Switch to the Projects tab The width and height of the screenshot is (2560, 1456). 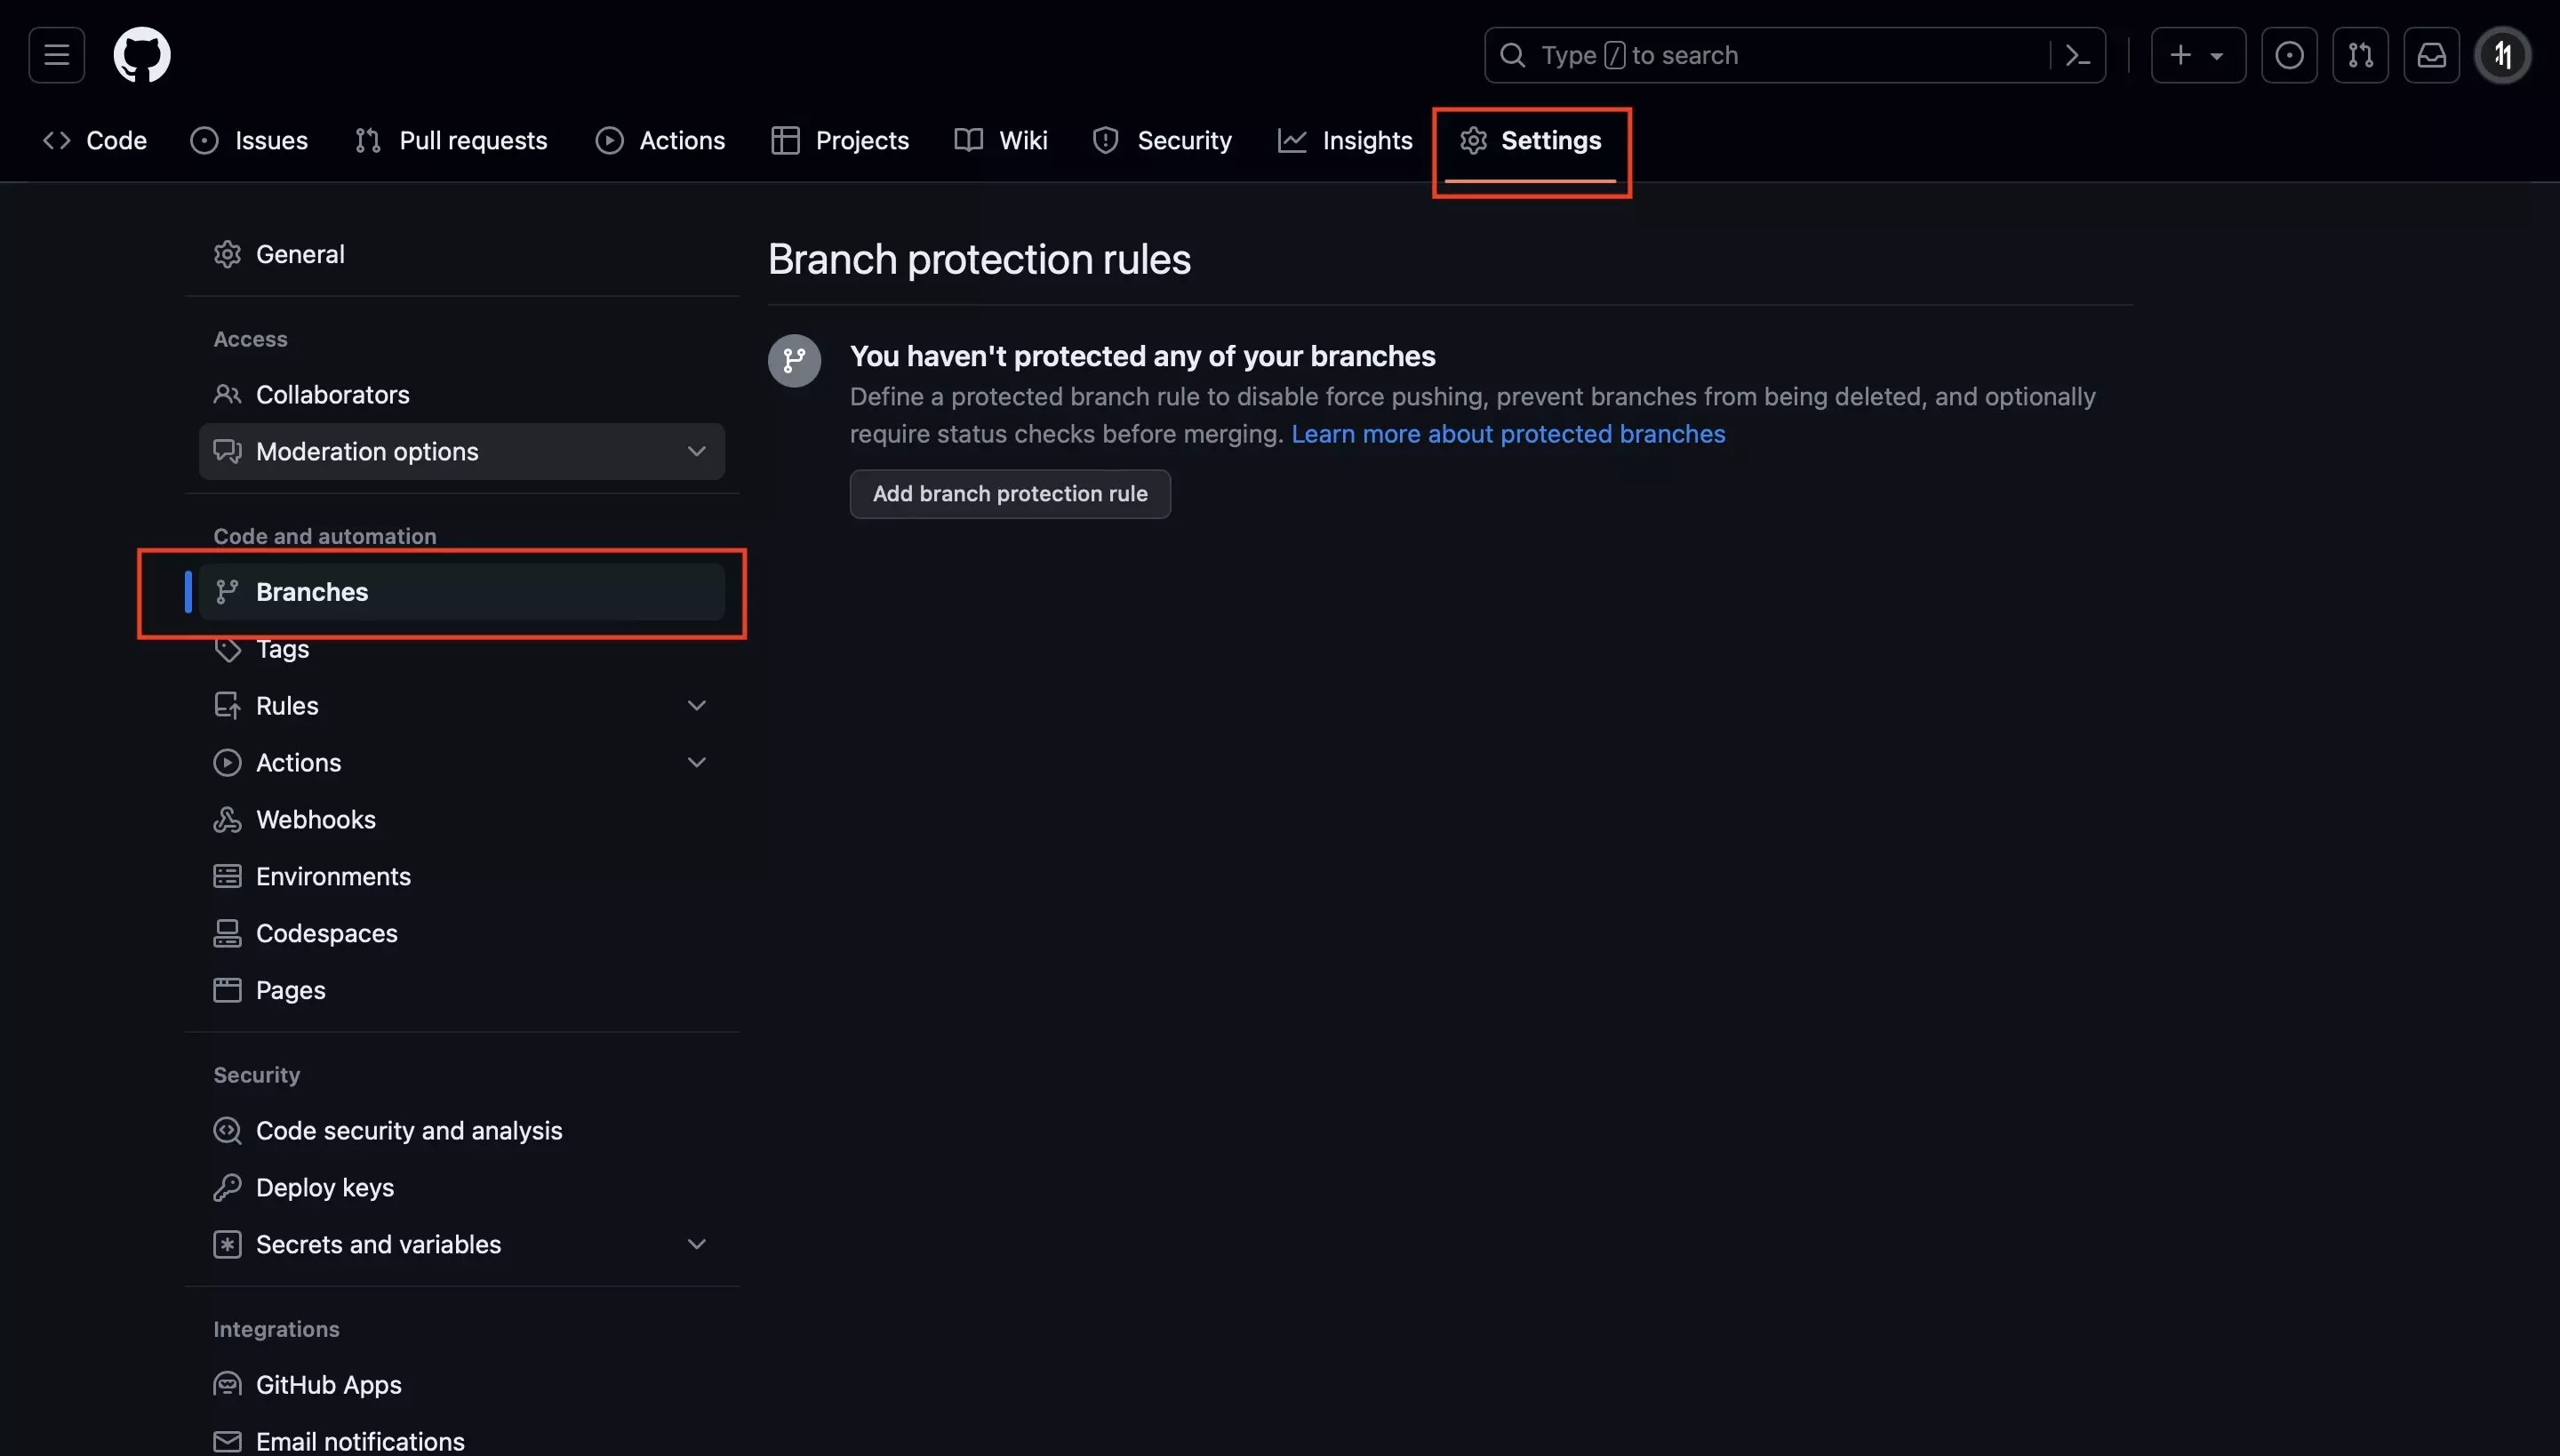[840, 141]
